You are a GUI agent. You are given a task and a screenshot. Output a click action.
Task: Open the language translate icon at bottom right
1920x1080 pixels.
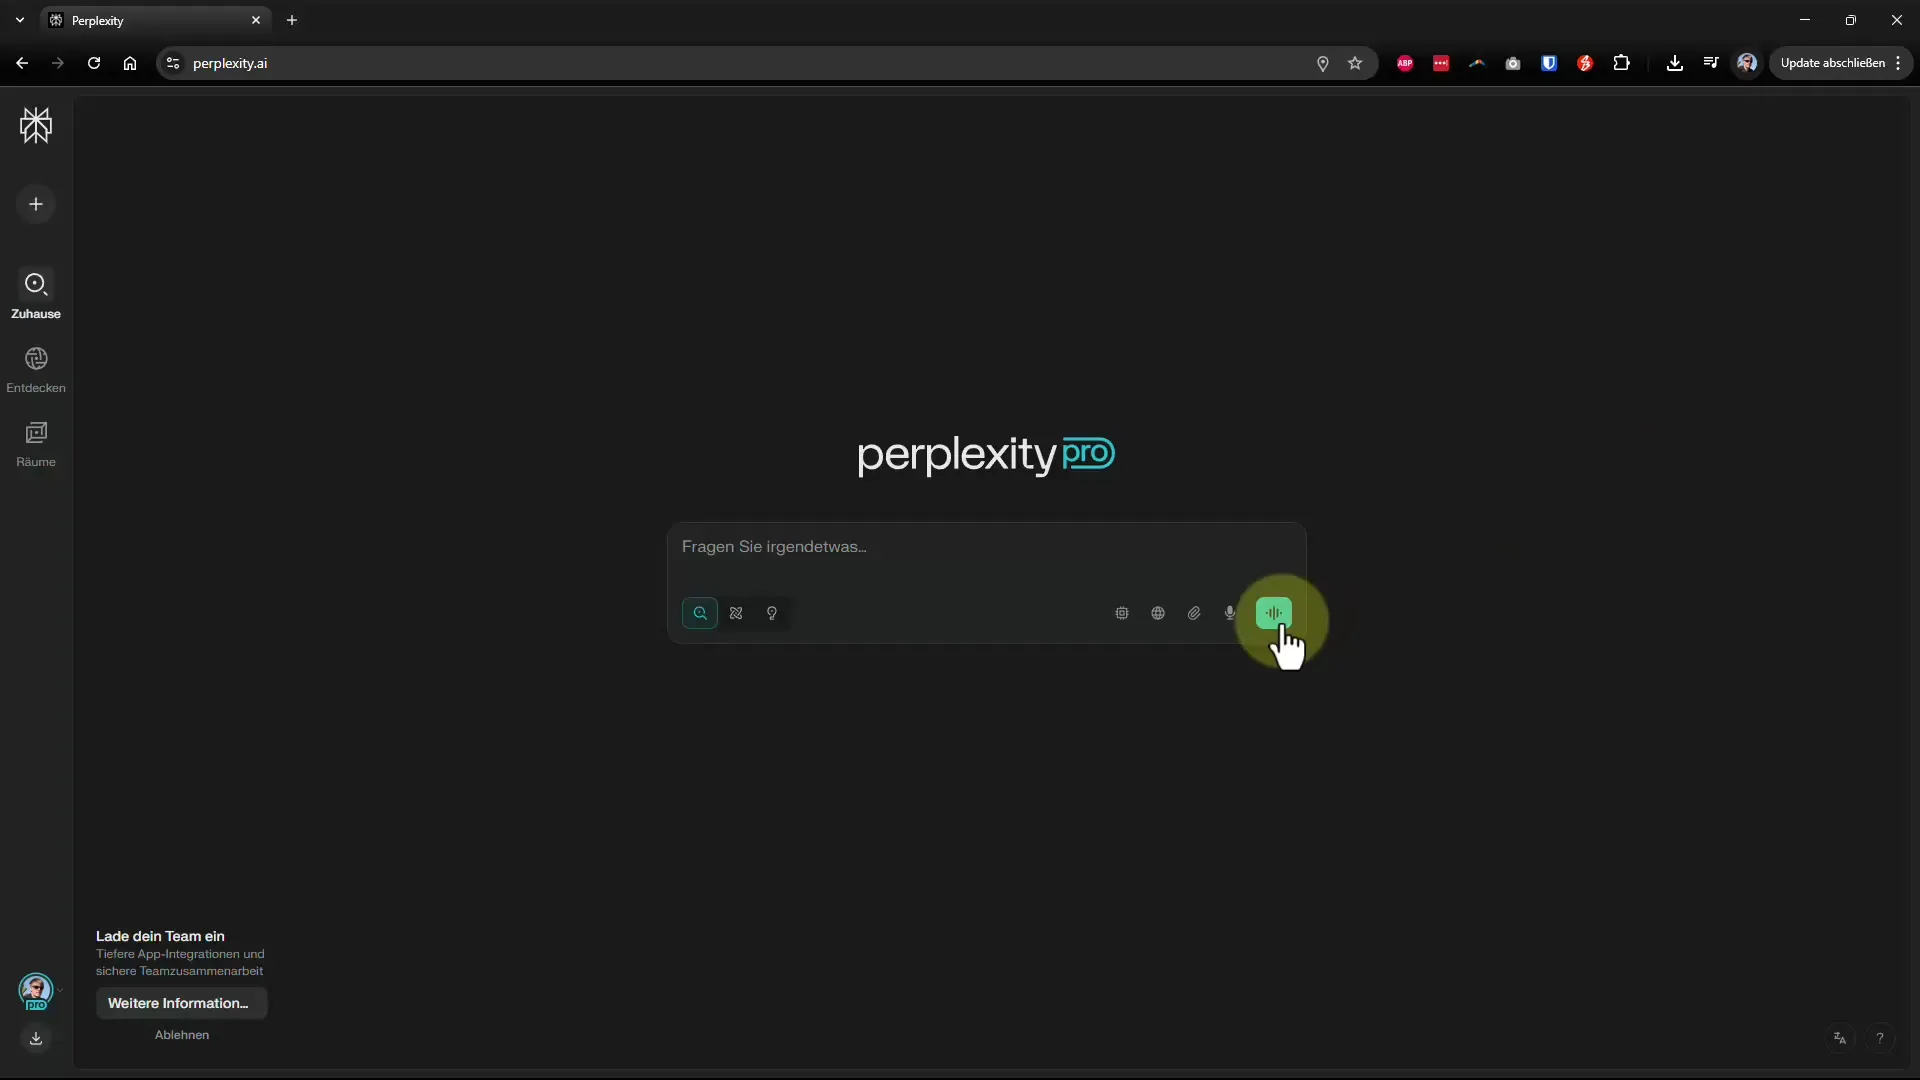[x=1840, y=1038]
